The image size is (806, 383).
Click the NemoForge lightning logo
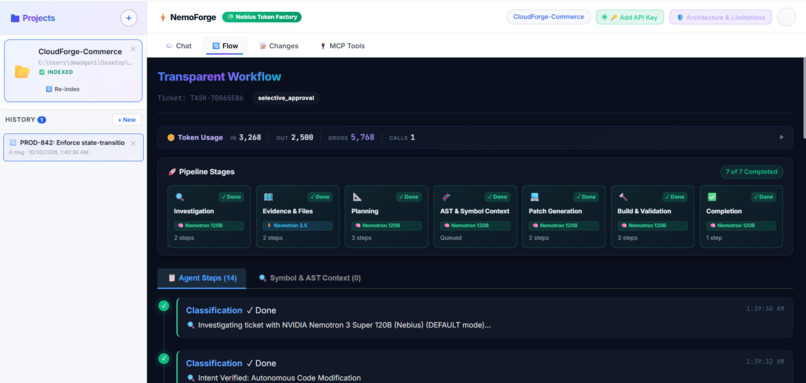(x=163, y=17)
